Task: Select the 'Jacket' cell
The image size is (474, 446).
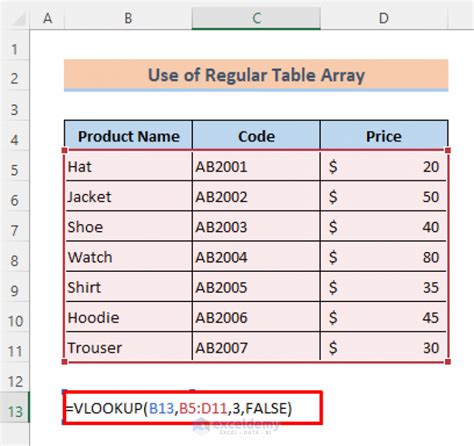Action: pyautogui.click(x=128, y=196)
